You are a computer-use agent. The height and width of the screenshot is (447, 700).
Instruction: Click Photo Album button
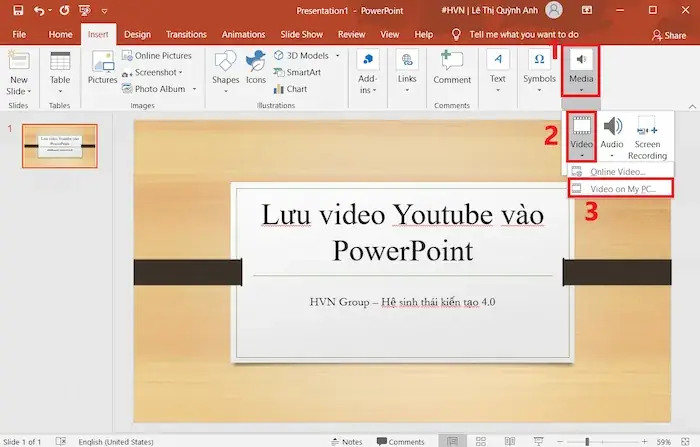point(154,89)
